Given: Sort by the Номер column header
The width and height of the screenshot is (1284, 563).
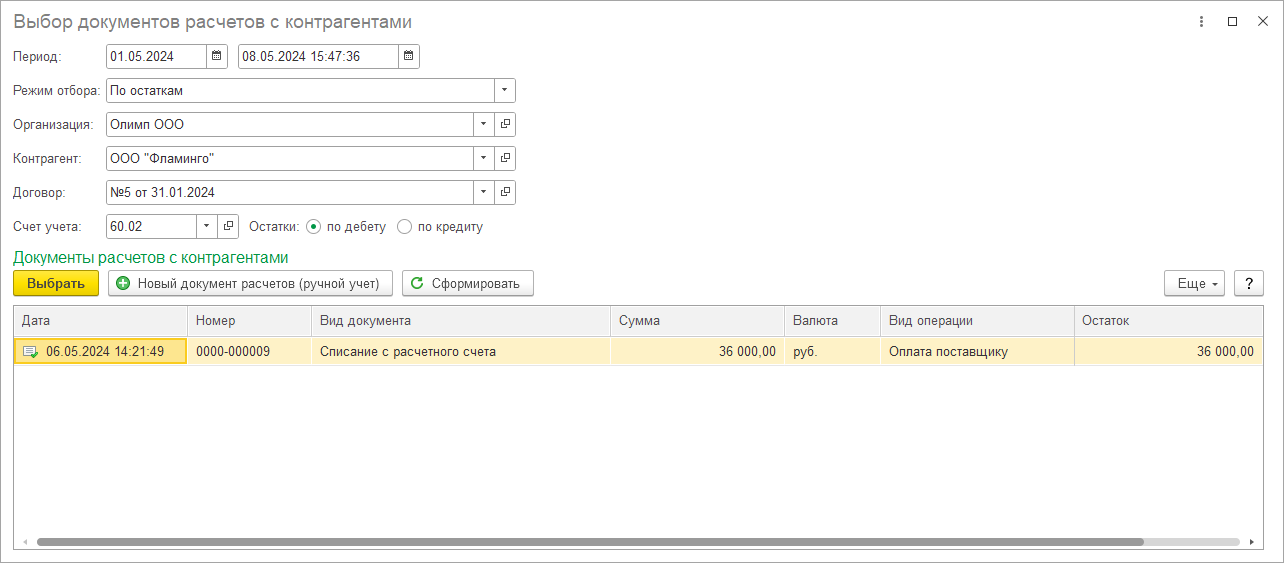Looking at the screenshot, I should point(249,321).
